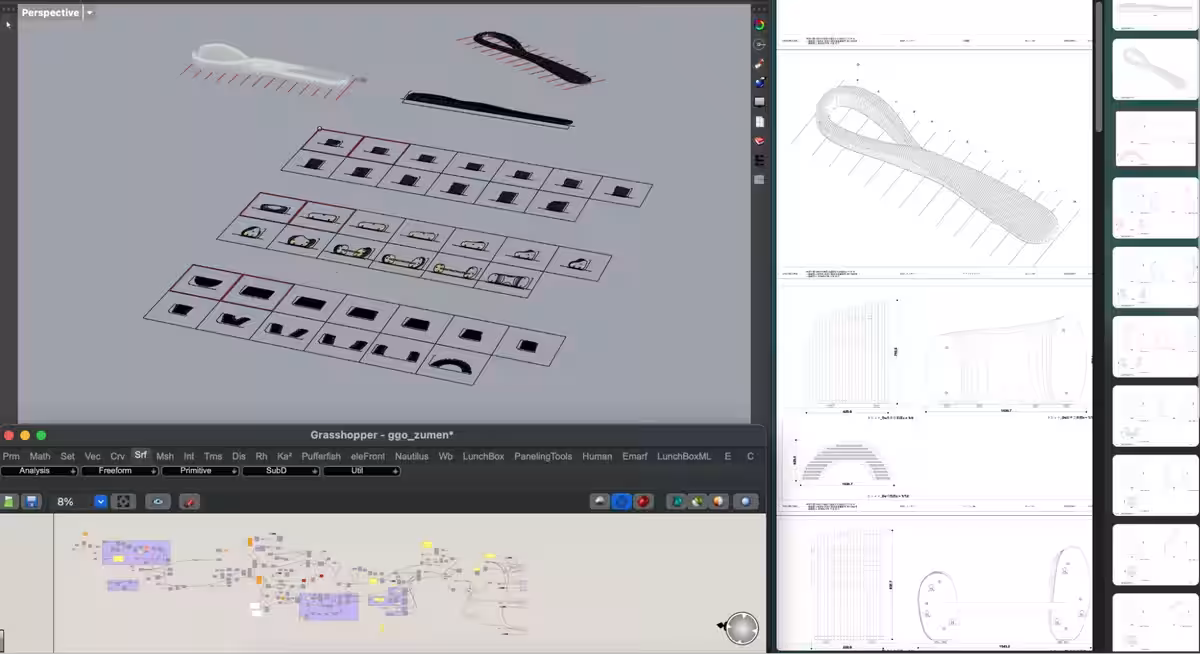Open the color wheel panel icon
Screen dimensions: 1200x654
point(760,26)
